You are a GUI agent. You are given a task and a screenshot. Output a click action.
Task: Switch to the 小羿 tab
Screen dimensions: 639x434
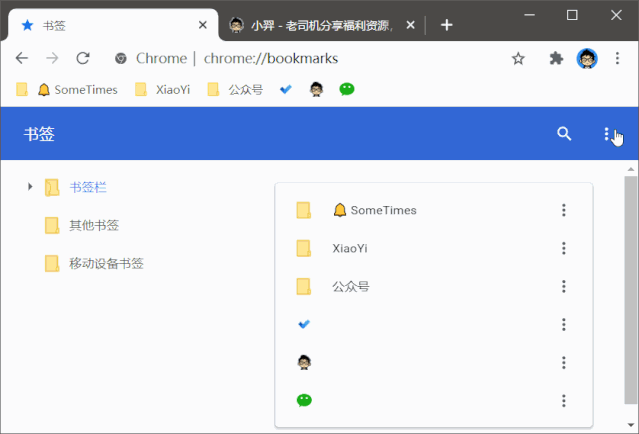321,26
